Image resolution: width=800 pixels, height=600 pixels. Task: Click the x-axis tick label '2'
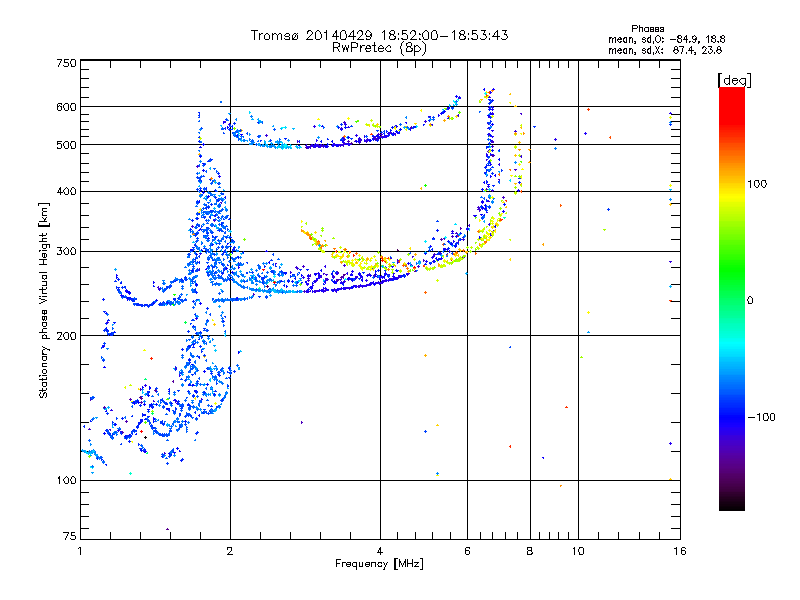pyautogui.click(x=230, y=551)
